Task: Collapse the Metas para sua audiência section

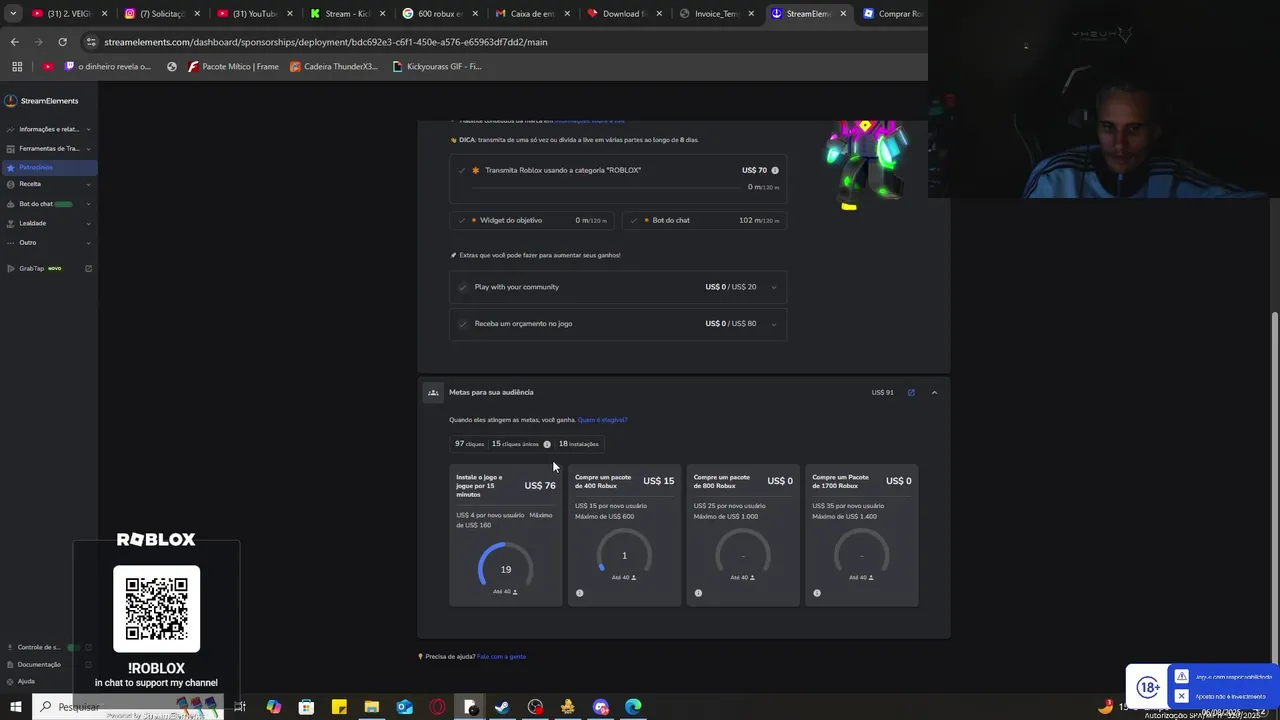Action: (934, 392)
